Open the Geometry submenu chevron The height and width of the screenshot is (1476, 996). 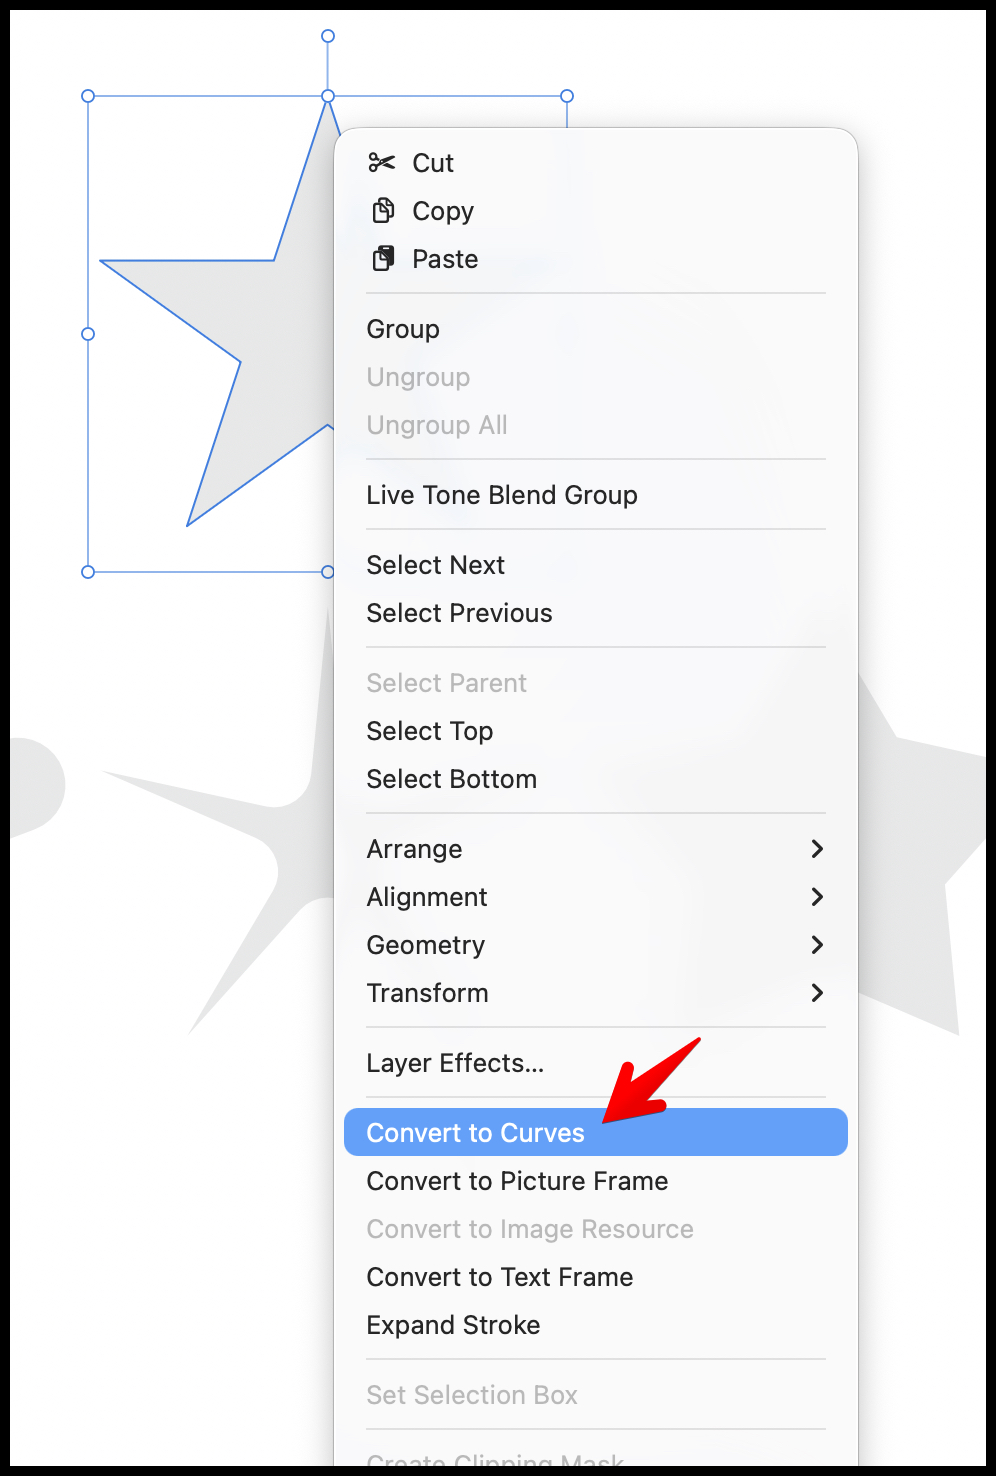click(817, 945)
